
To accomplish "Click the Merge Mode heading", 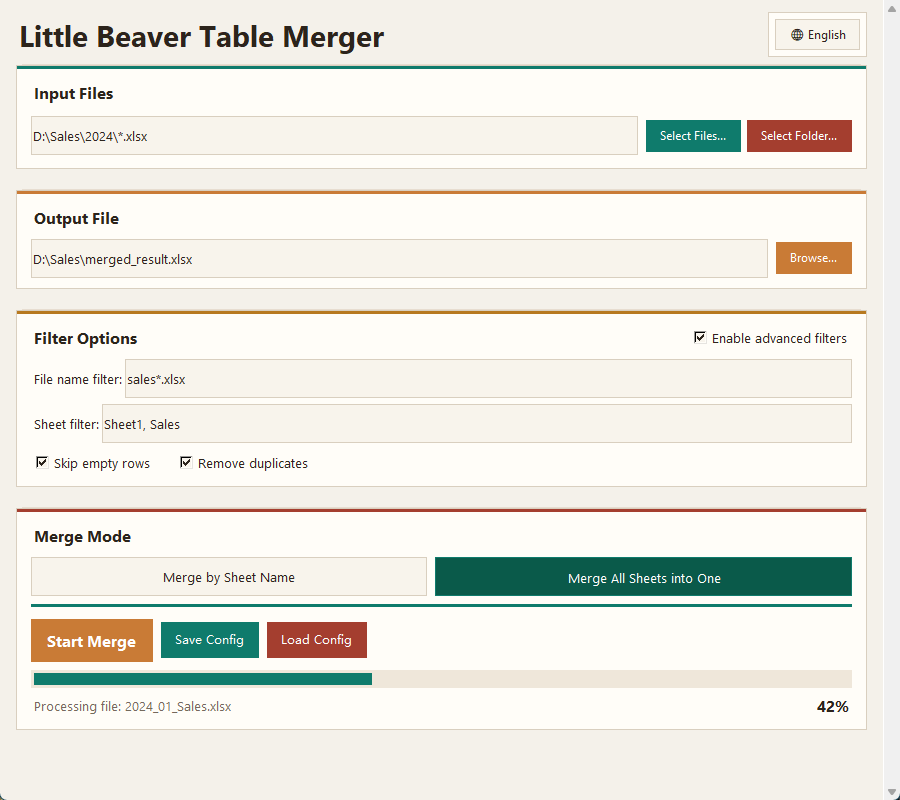I will click(83, 537).
